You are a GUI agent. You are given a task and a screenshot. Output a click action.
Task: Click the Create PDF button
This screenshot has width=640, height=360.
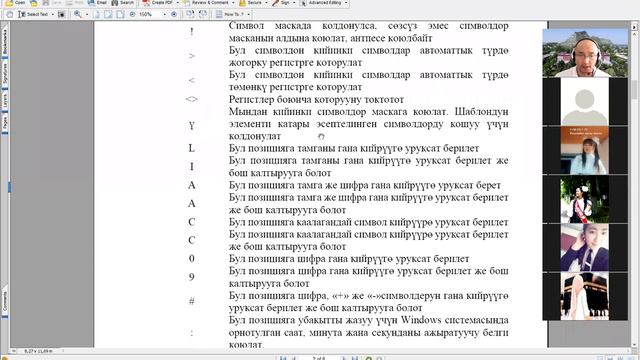pyautogui.click(x=158, y=2)
